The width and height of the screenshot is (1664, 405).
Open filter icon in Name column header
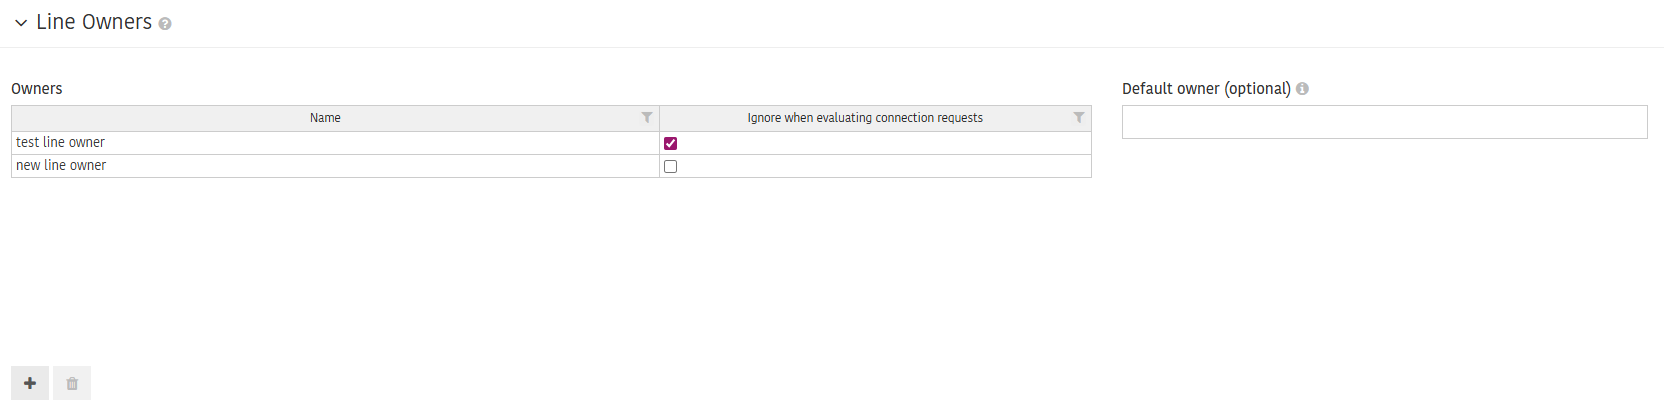click(647, 118)
